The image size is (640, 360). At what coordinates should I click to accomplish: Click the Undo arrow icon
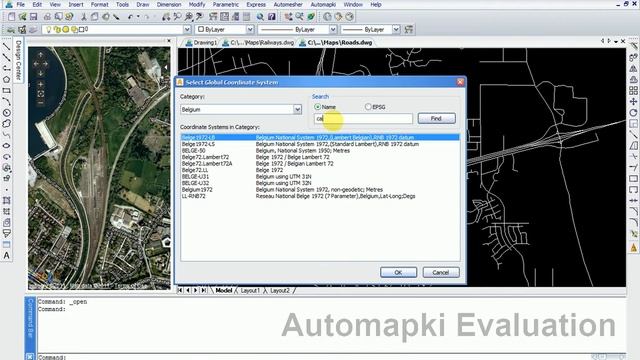click(130, 17)
